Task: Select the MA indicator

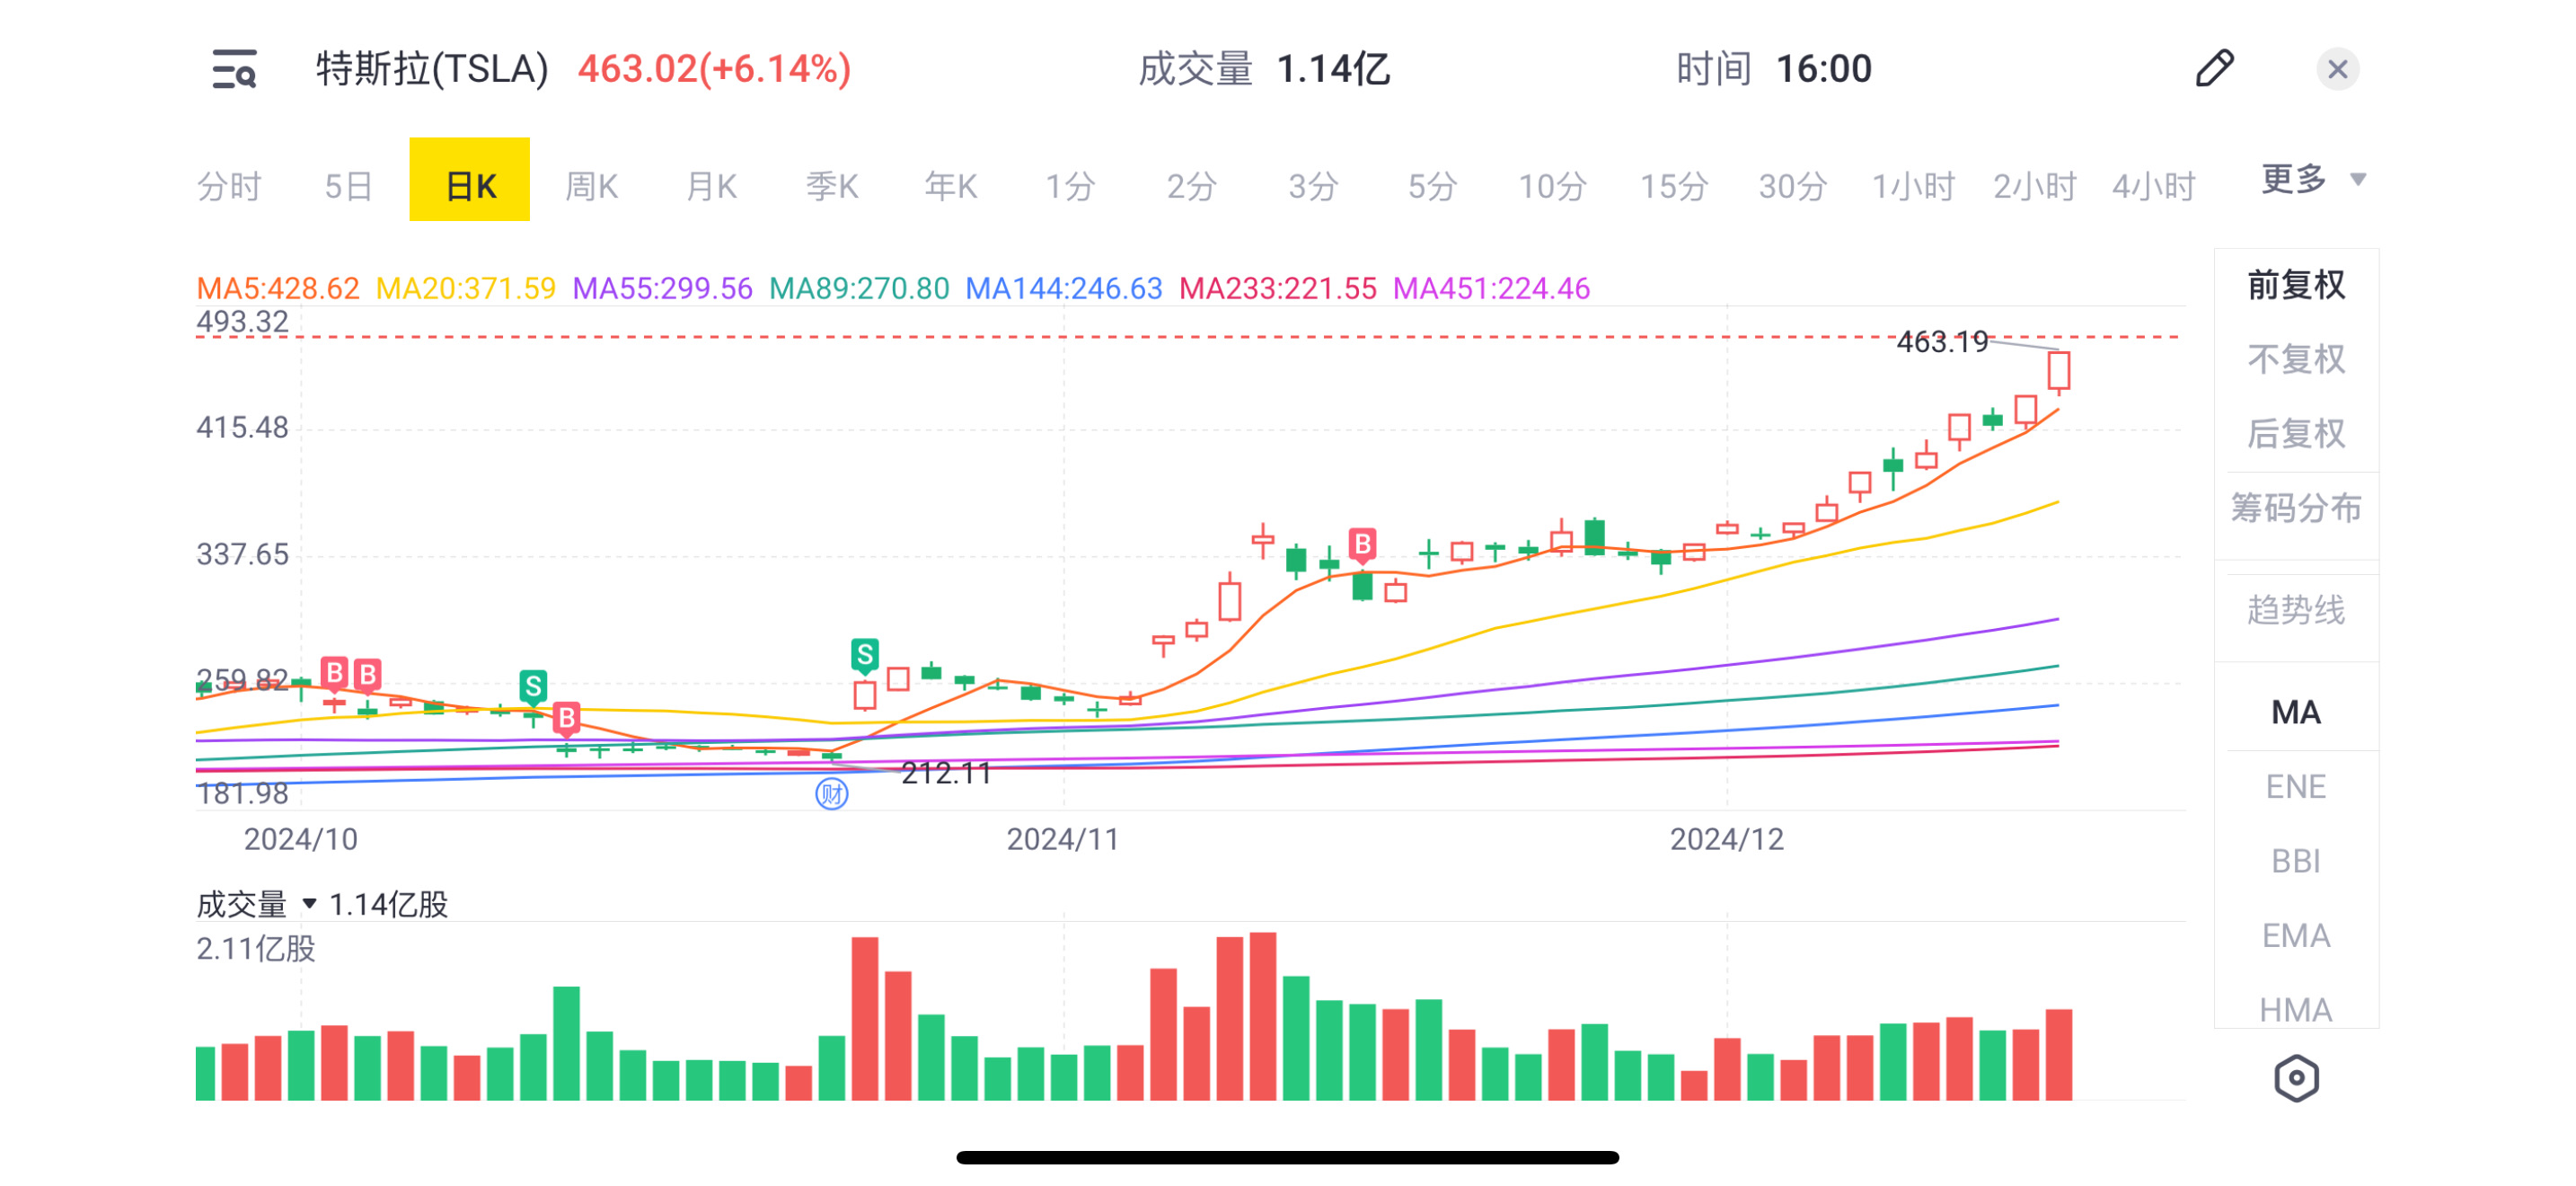Action: pos(2296,712)
